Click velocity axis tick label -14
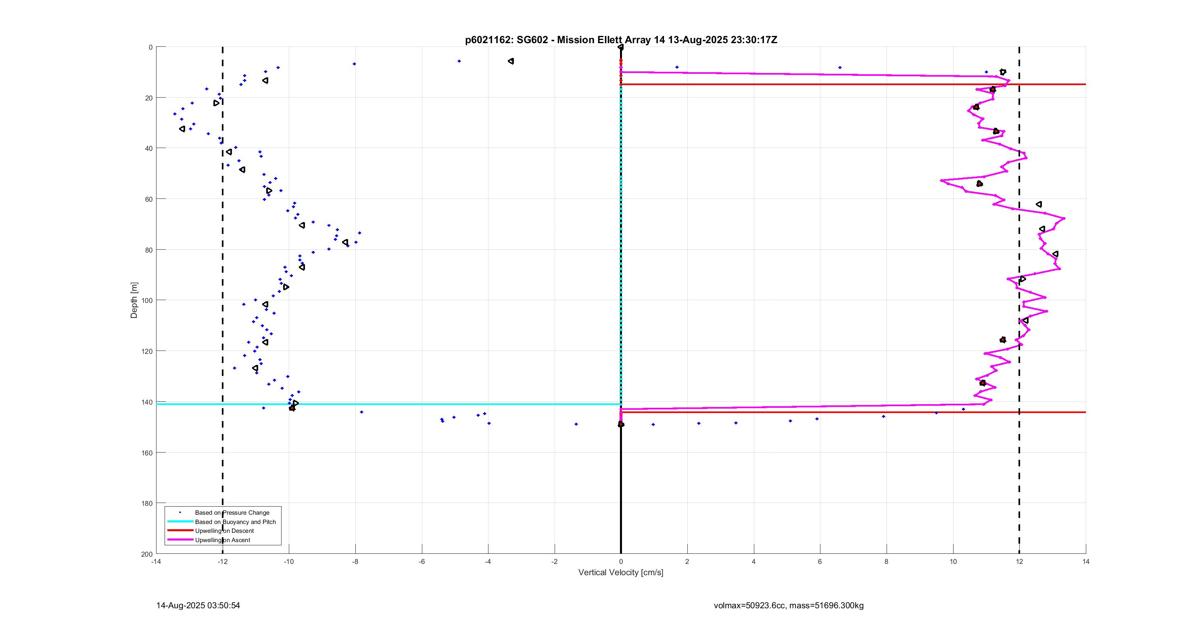1200x622 pixels. [156, 562]
